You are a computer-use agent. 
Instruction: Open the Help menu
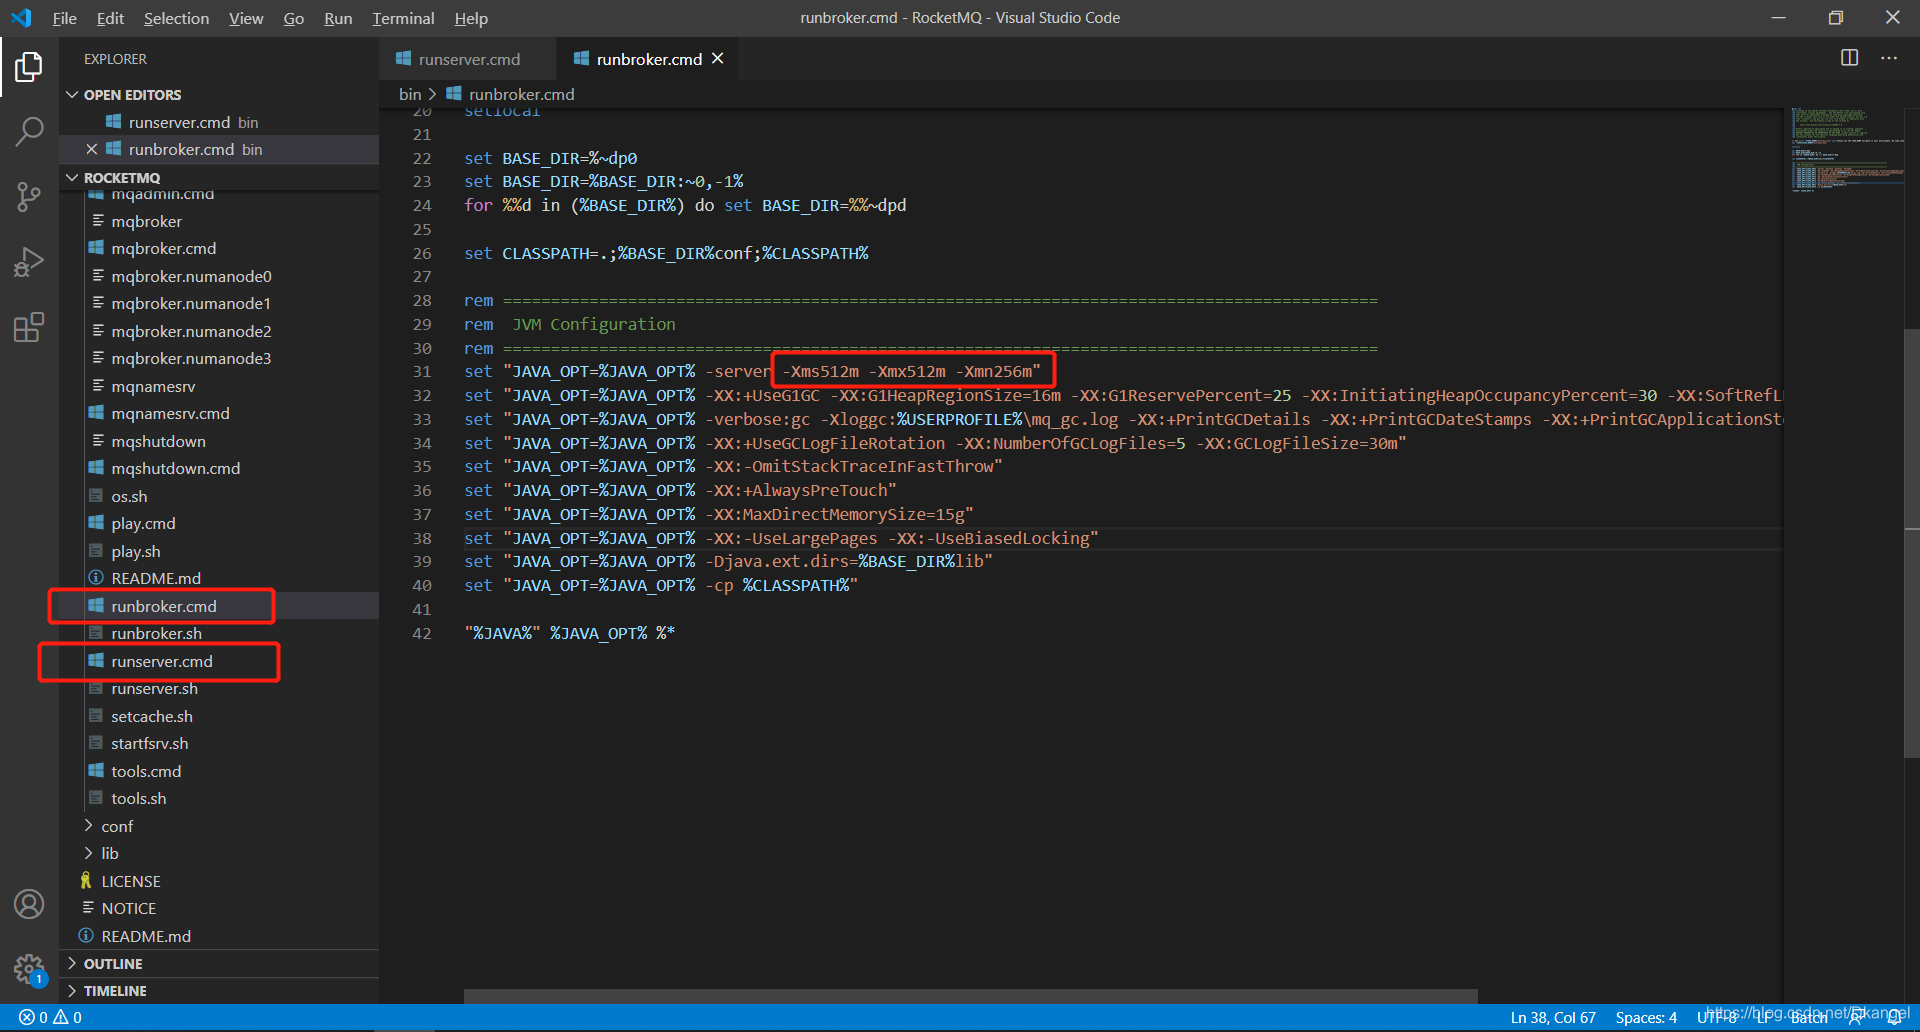click(x=471, y=18)
